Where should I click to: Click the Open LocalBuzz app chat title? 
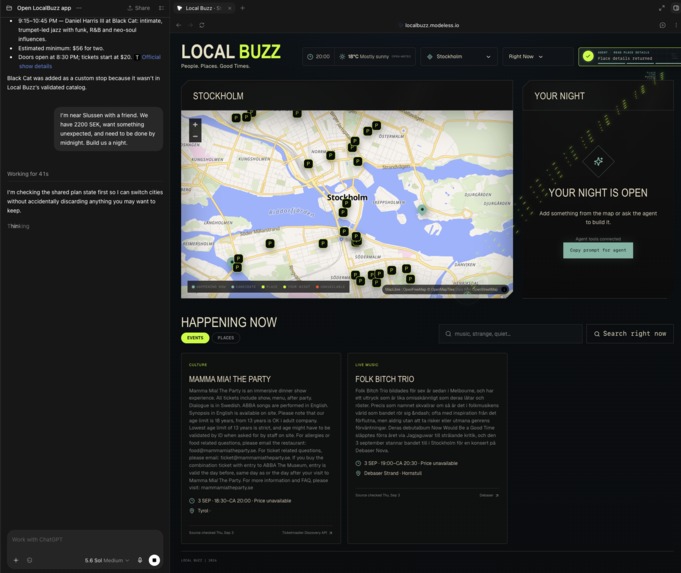pos(44,8)
